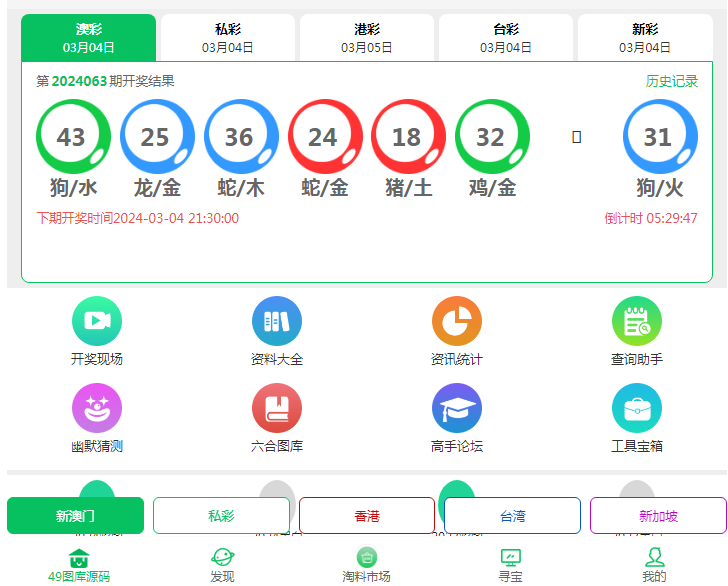The image size is (728, 586).
Task: Click the 鸡/金 label
Action: click(x=492, y=188)
